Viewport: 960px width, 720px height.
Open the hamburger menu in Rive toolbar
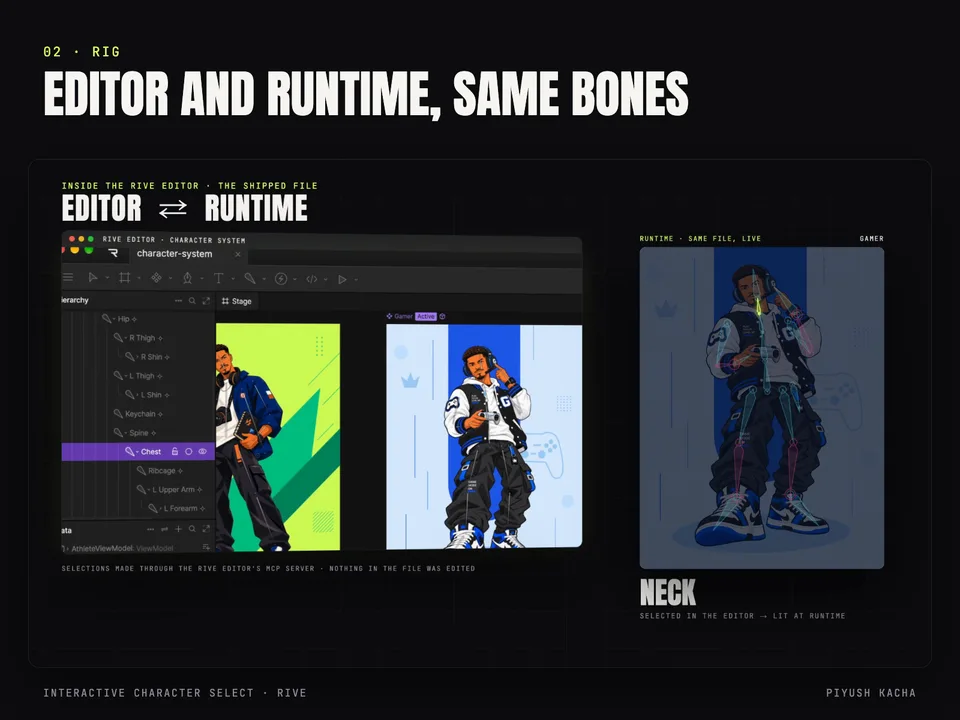click(67, 277)
